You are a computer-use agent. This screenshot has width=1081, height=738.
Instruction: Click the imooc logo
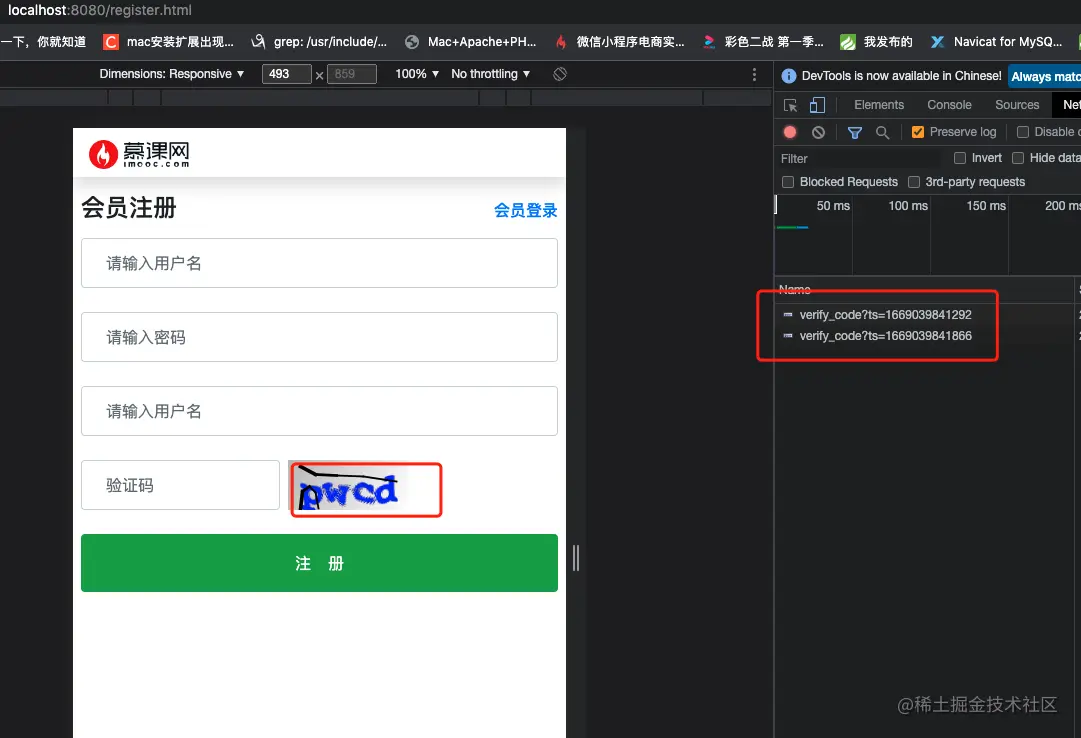coord(139,154)
